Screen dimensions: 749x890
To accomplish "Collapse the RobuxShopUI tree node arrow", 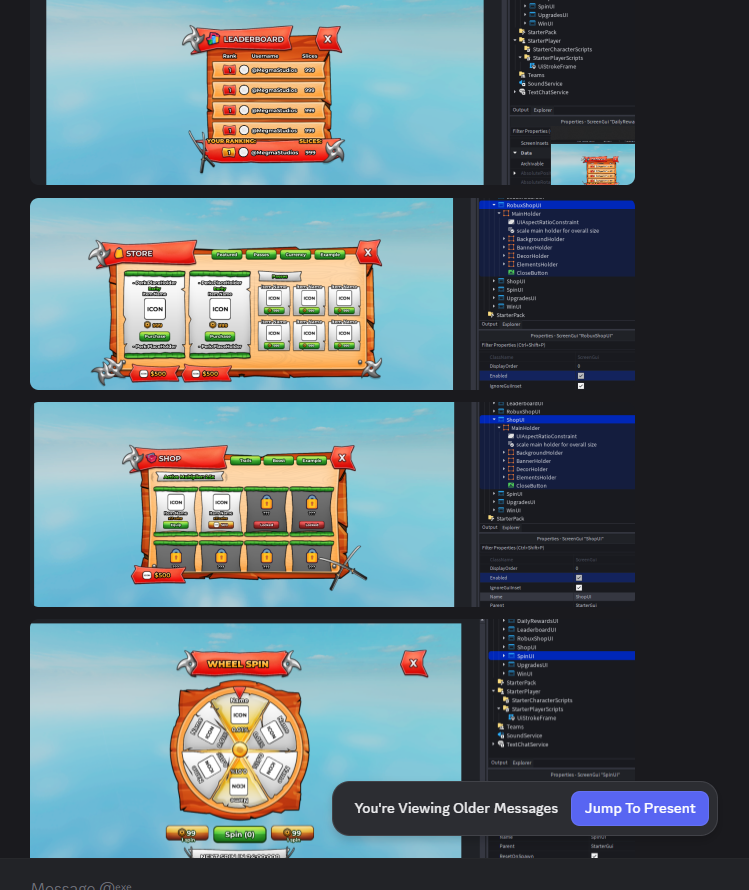I will 494,205.
